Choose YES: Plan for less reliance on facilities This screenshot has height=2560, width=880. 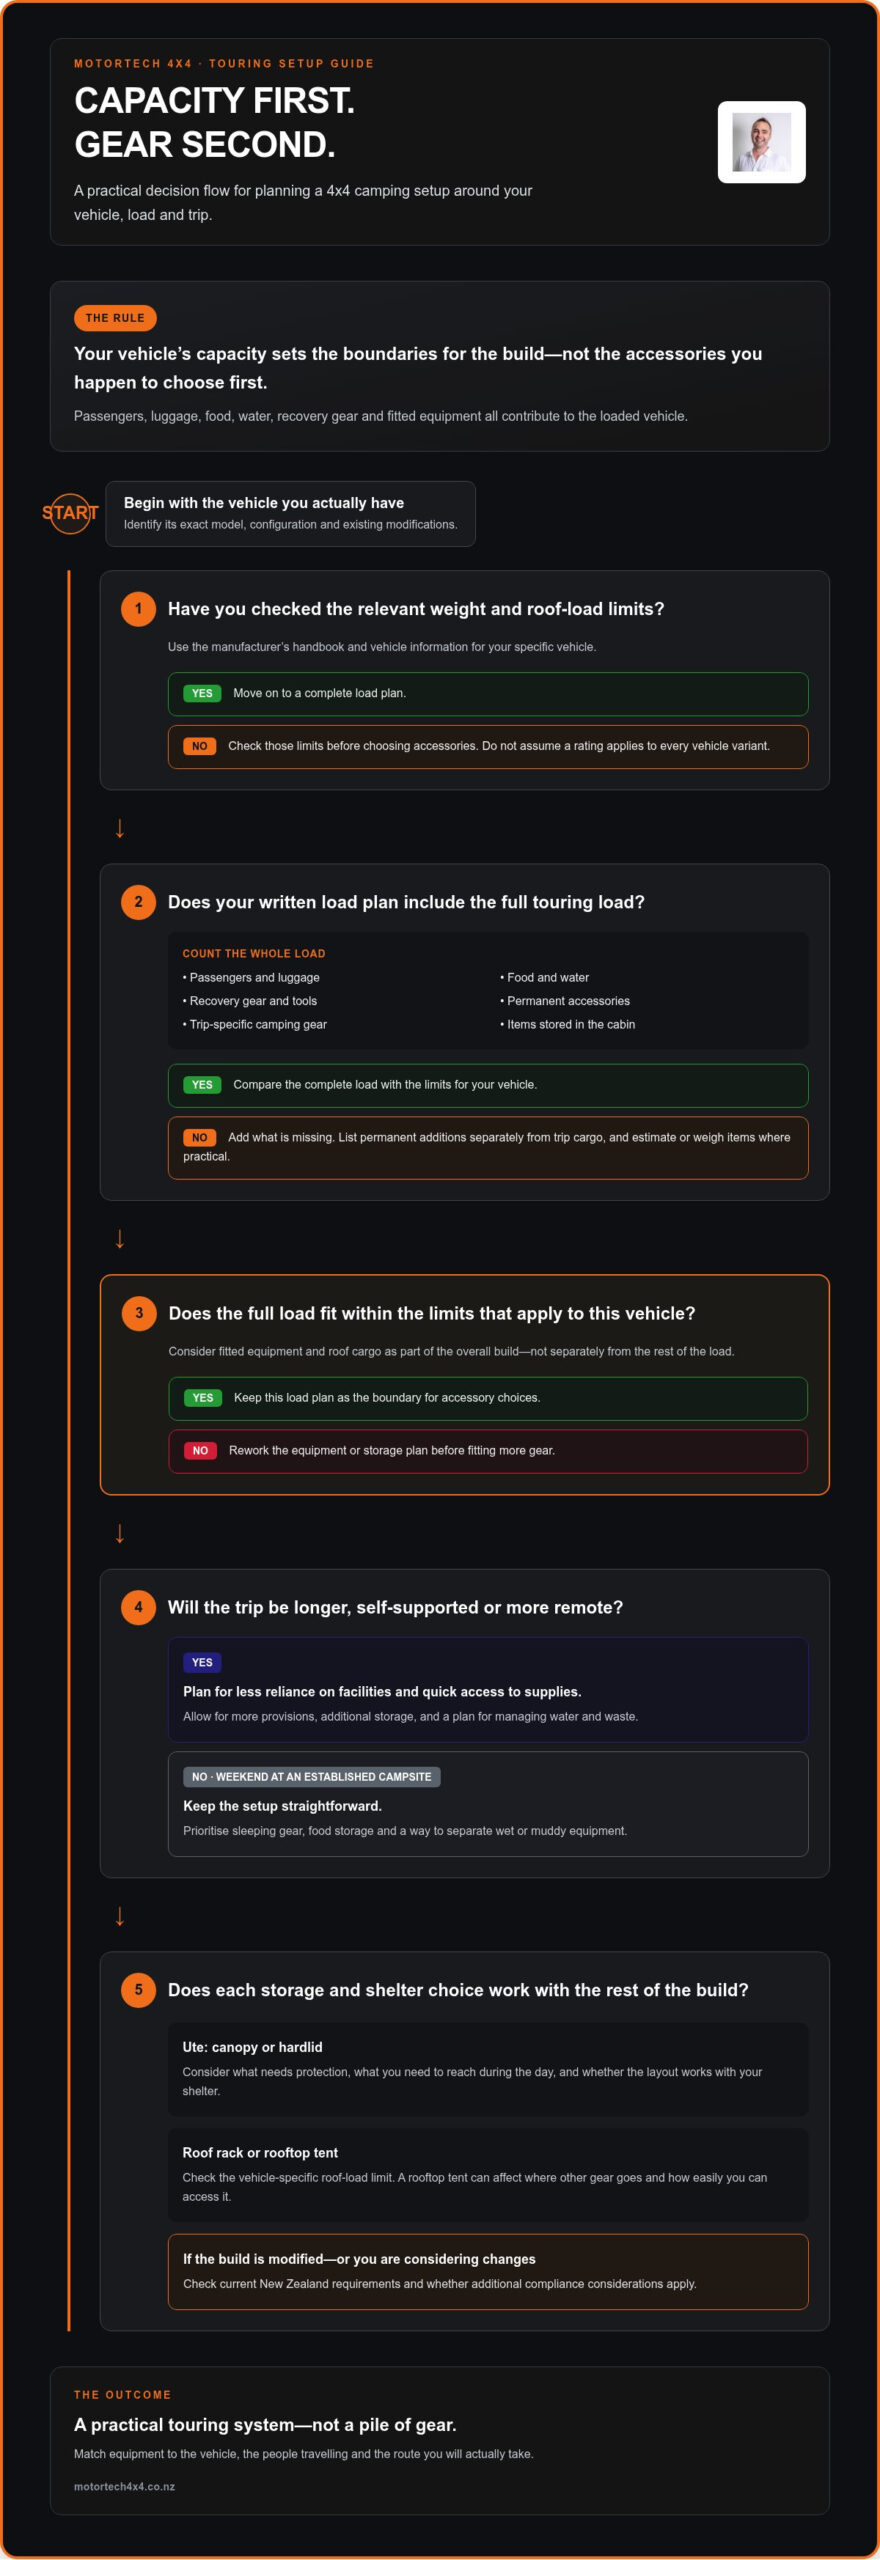coord(488,1690)
